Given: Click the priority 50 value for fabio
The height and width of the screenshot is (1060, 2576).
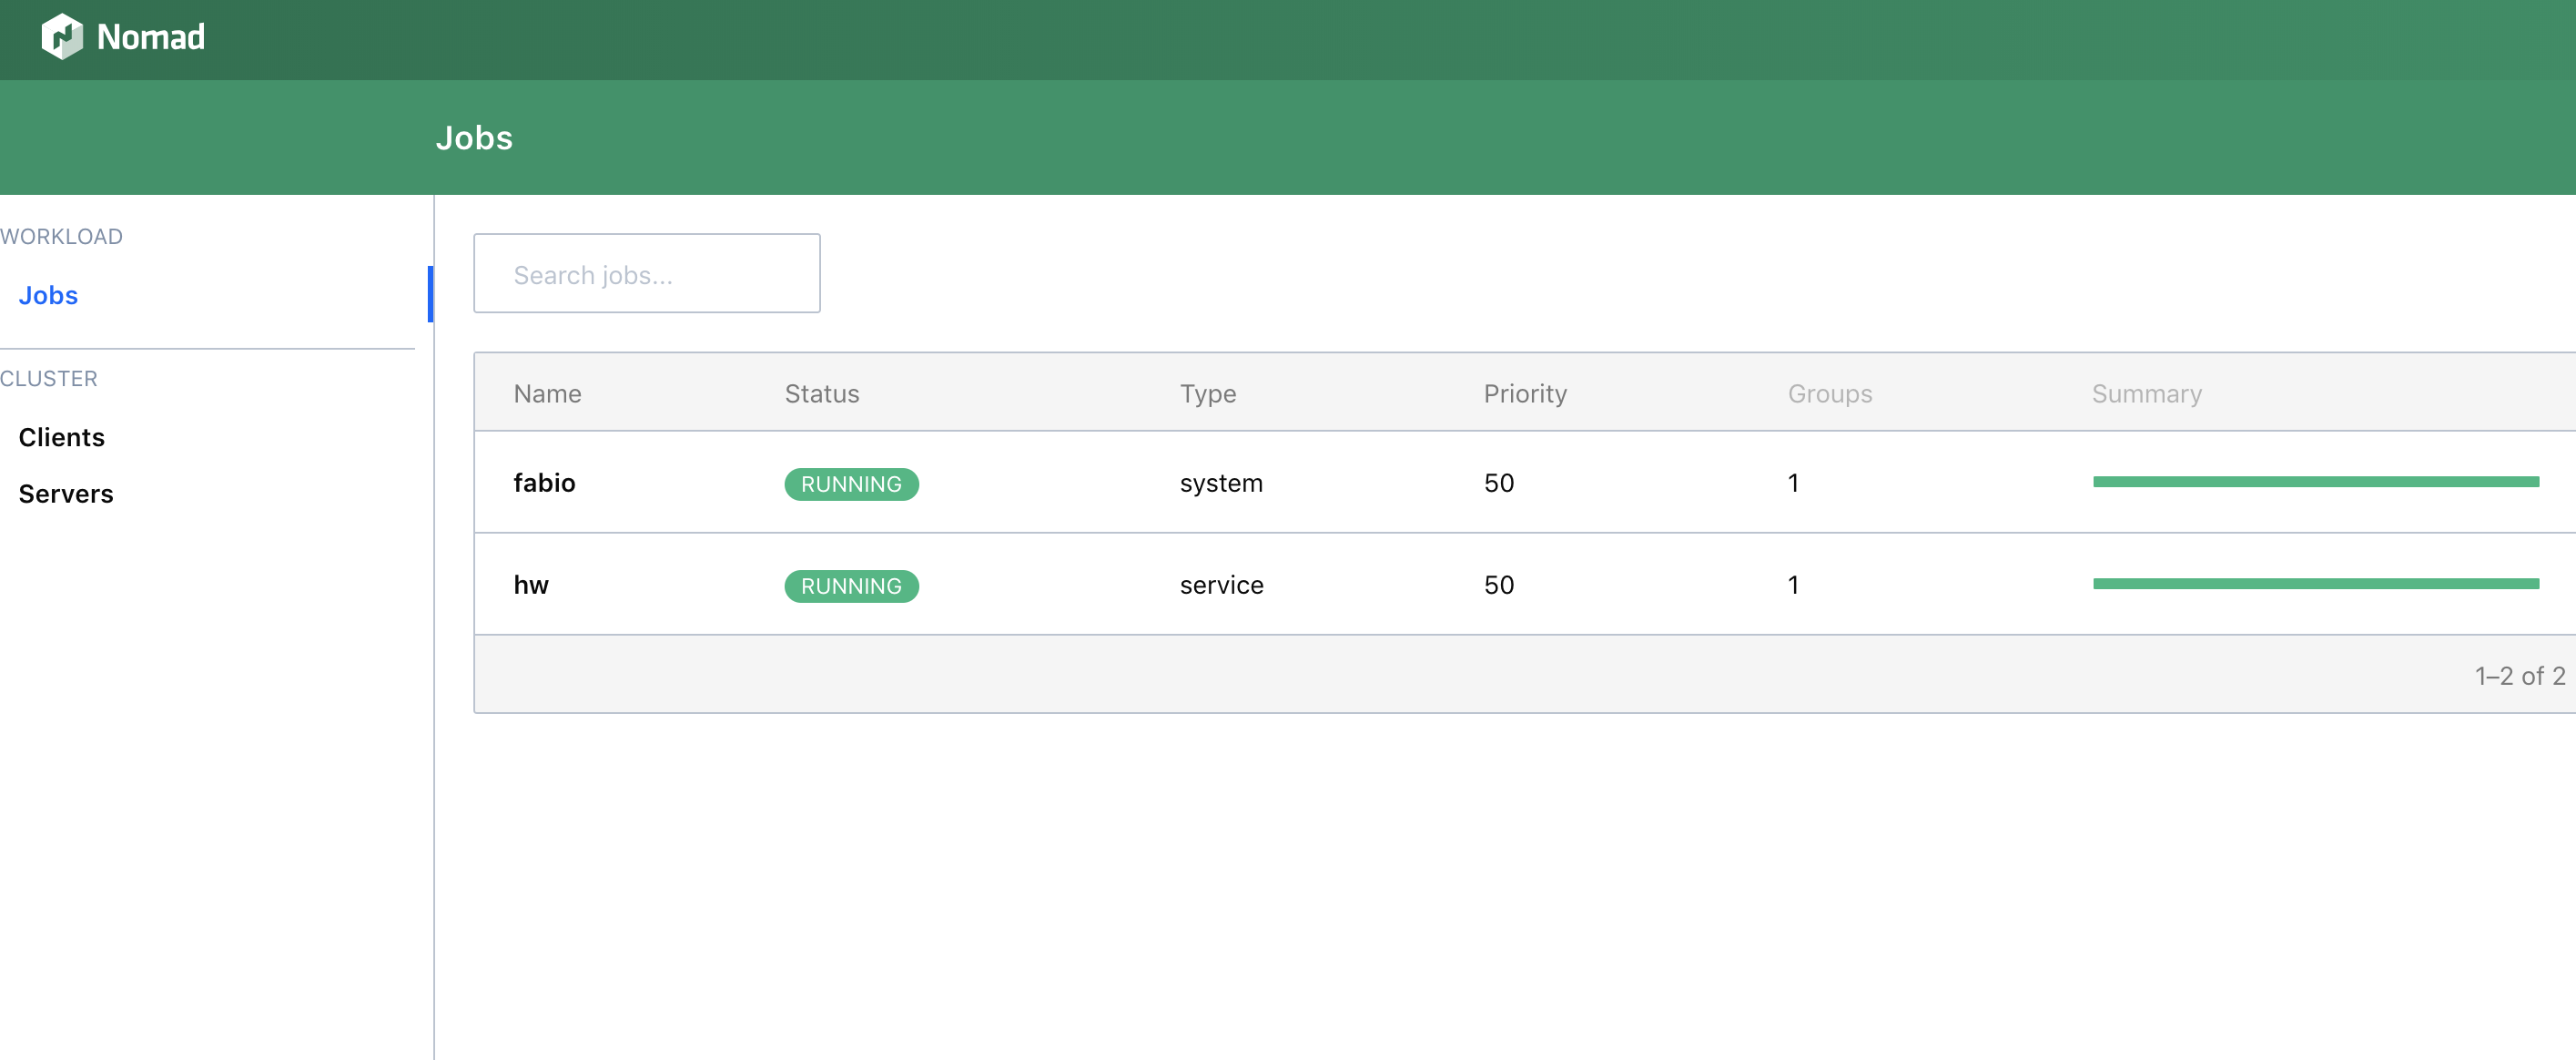Looking at the screenshot, I should coord(1498,483).
